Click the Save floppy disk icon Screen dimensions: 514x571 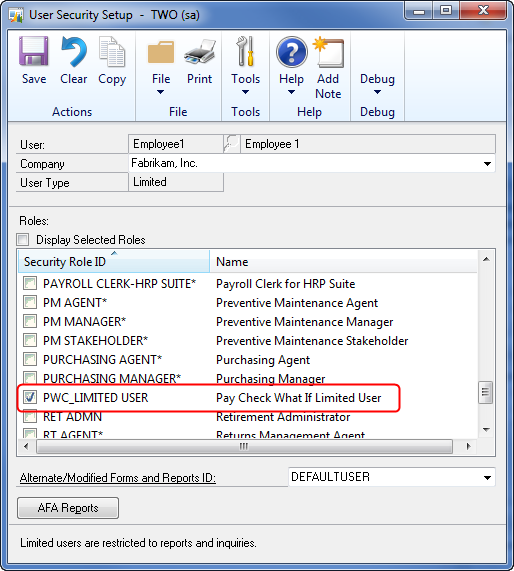click(34, 51)
